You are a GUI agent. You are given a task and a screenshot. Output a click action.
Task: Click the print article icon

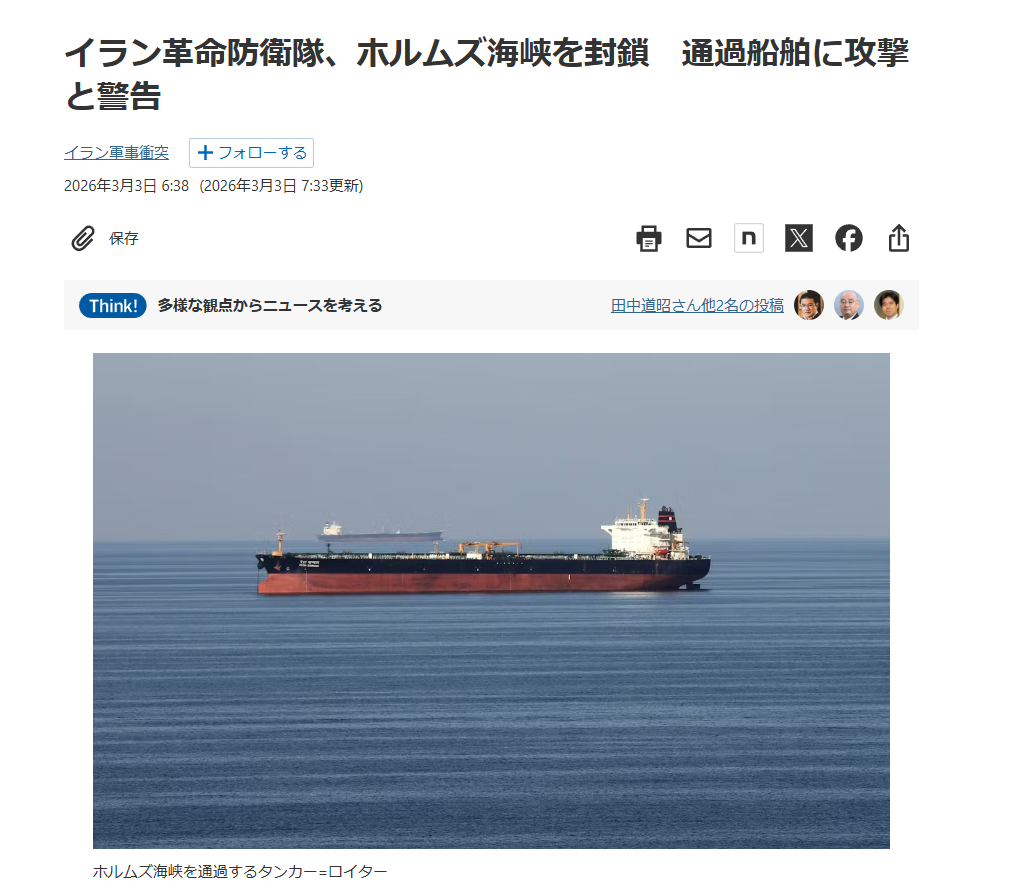pos(649,238)
